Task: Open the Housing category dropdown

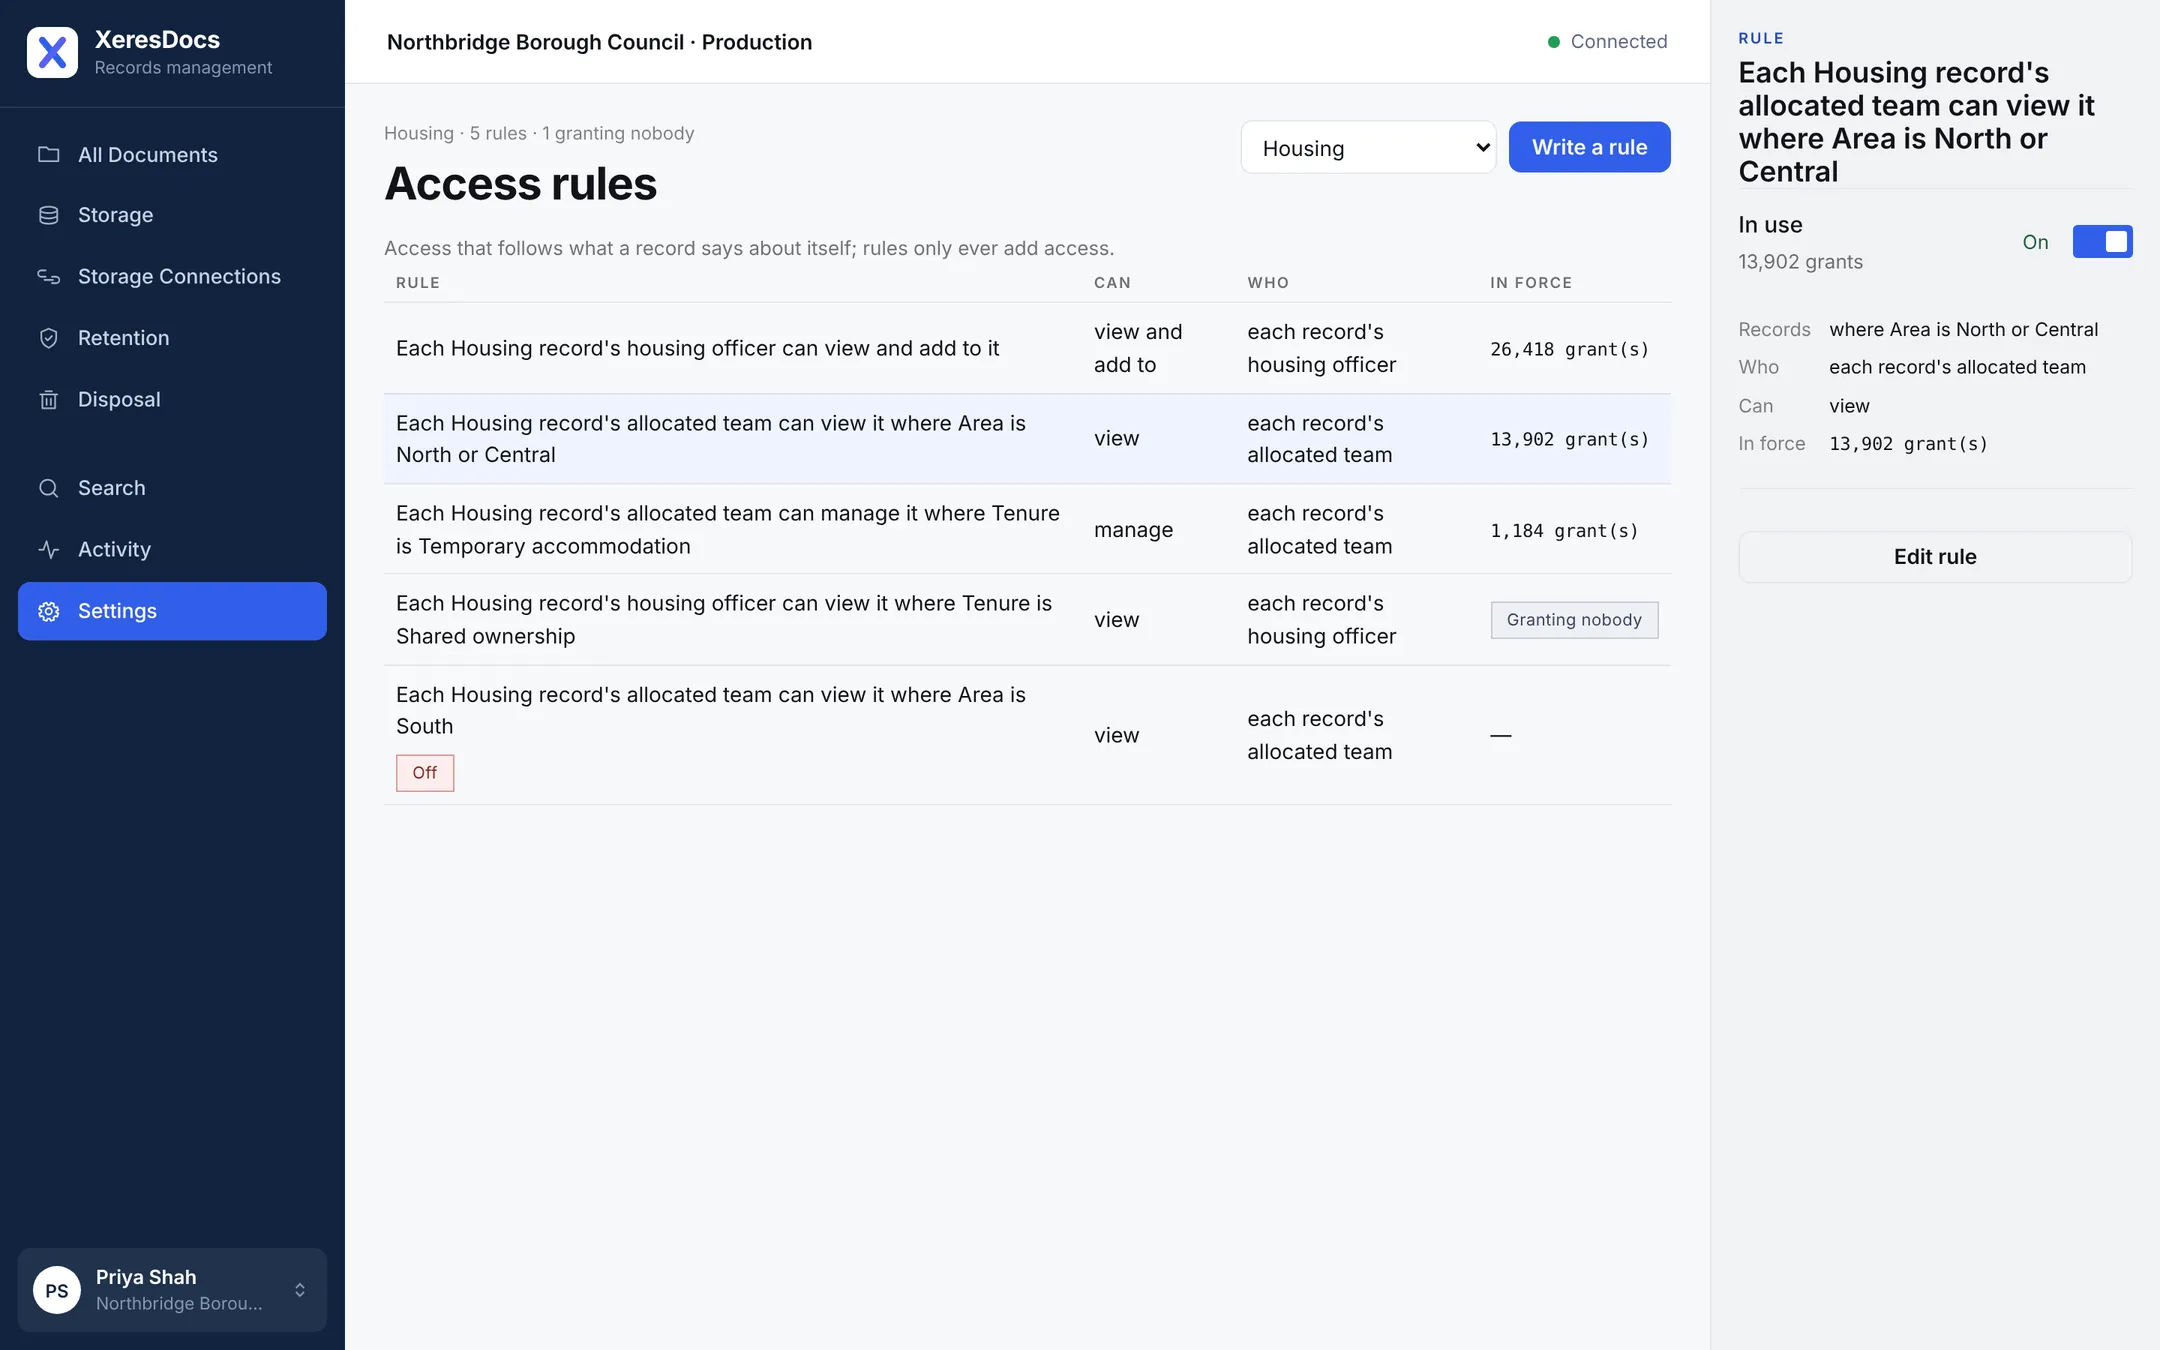Action: [1368, 147]
